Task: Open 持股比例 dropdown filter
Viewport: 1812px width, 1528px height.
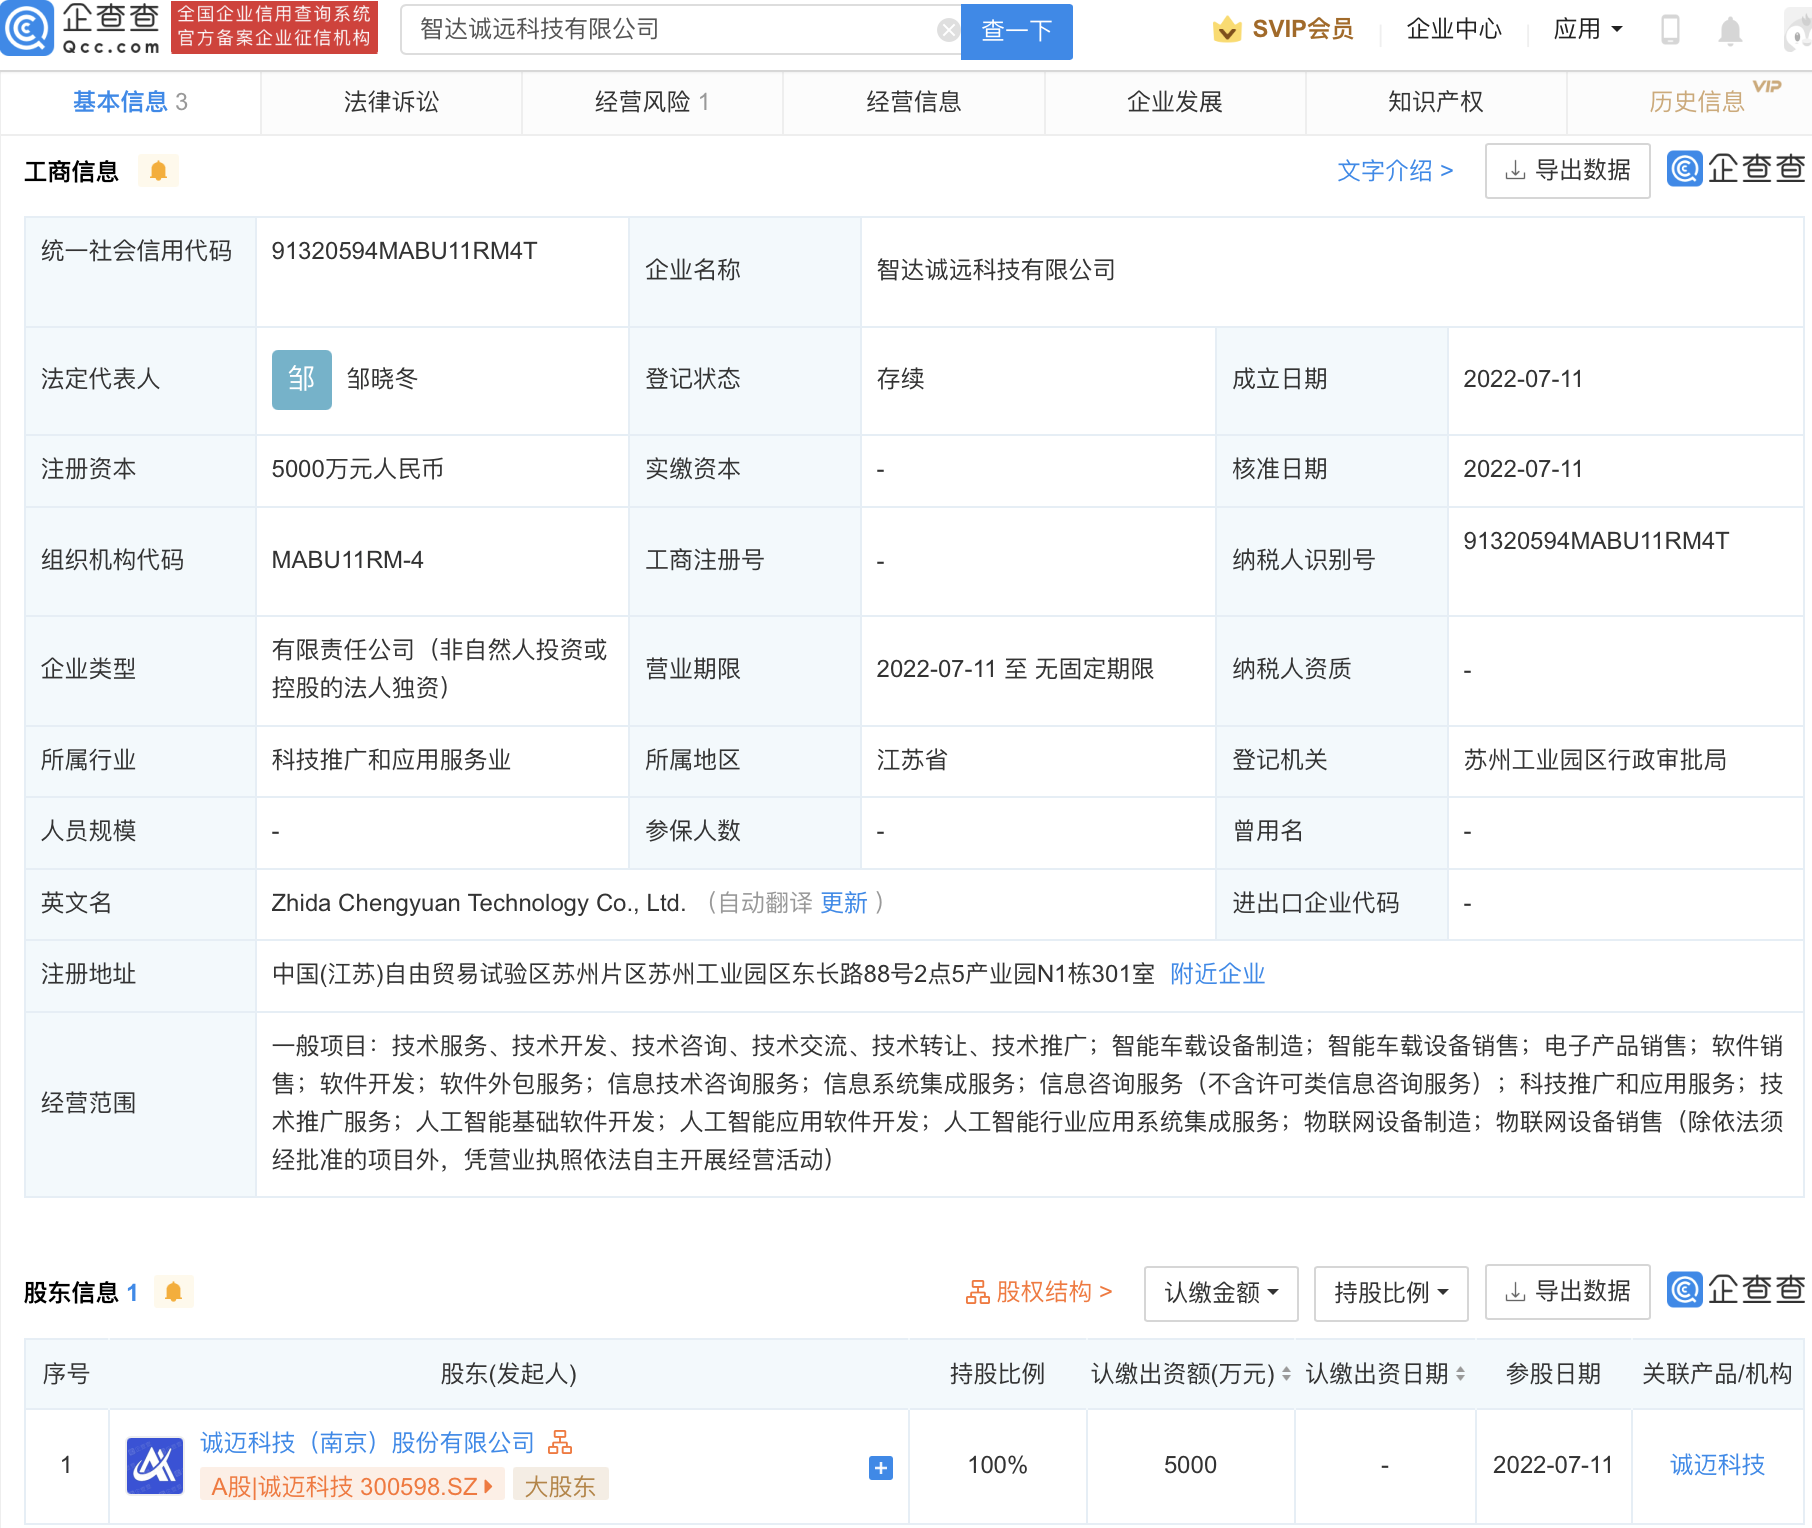Action: (x=1391, y=1293)
